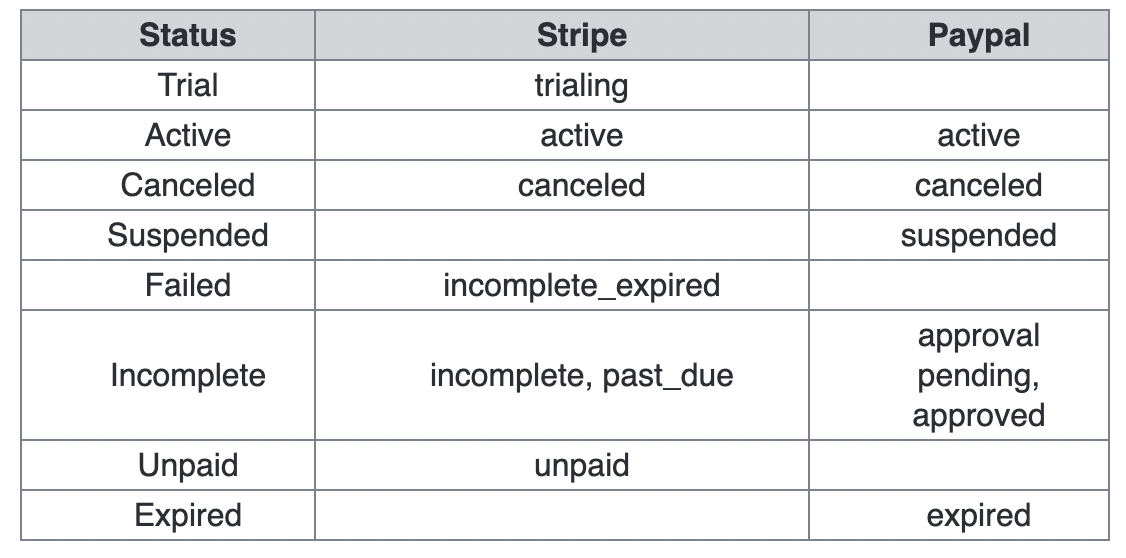This screenshot has width=1126, height=558.
Task: Click the Status column header
Action: [188, 36]
